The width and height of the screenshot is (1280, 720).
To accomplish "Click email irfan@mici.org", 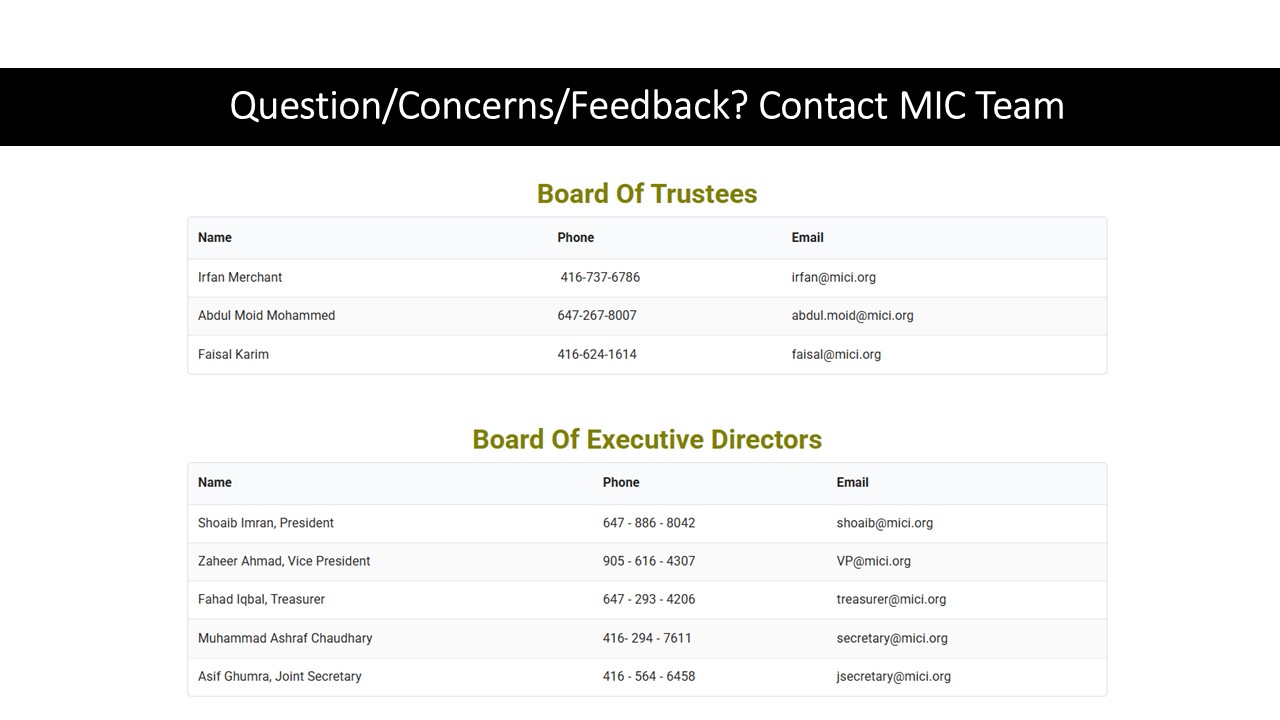I will click(833, 277).
